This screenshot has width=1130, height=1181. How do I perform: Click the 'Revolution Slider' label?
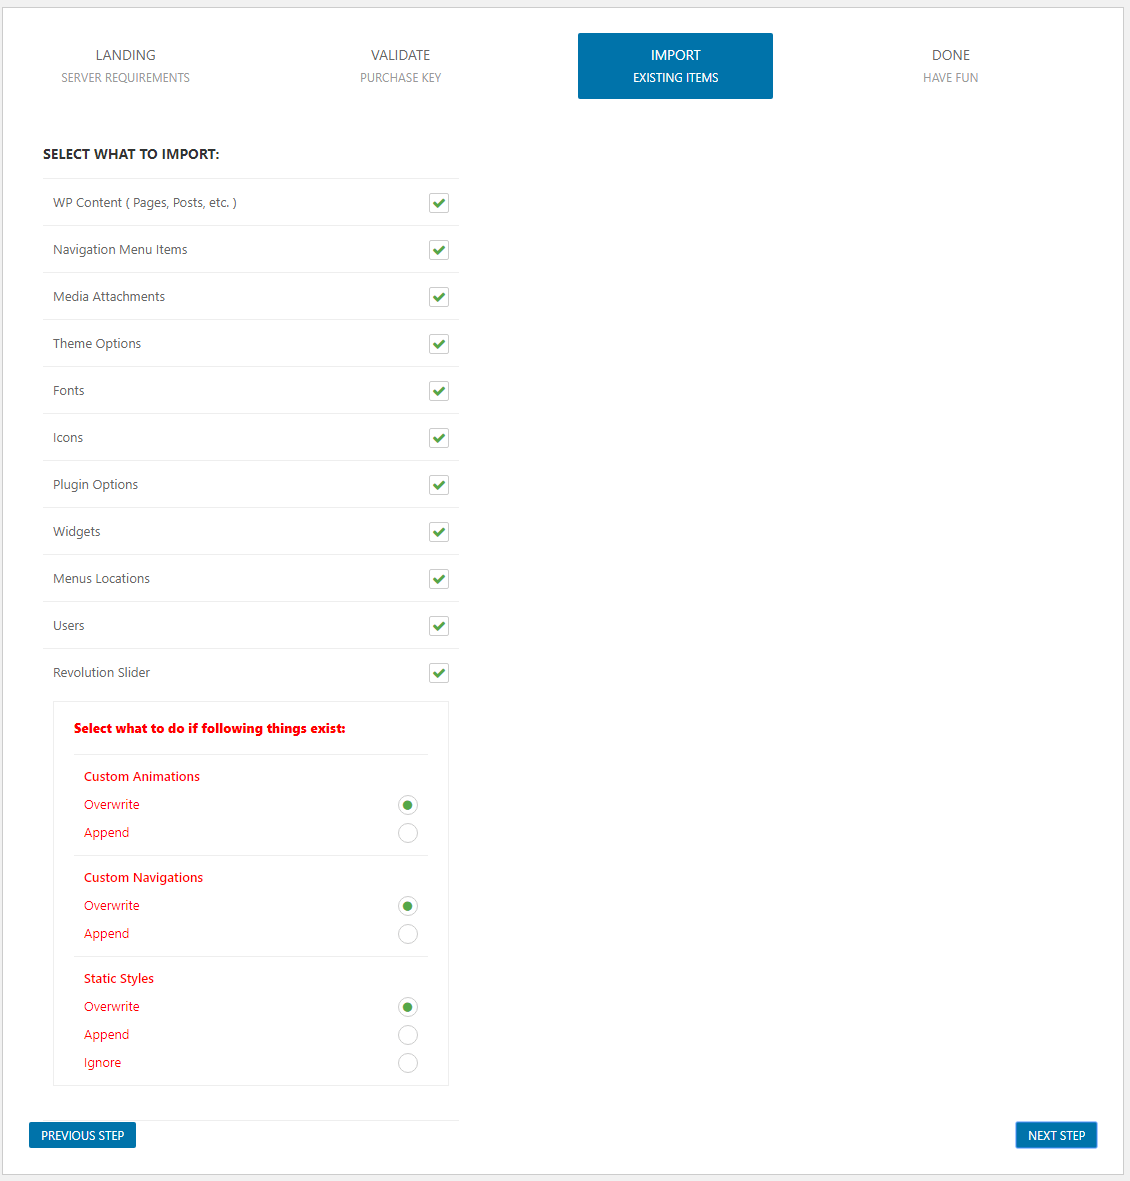pos(101,673)
